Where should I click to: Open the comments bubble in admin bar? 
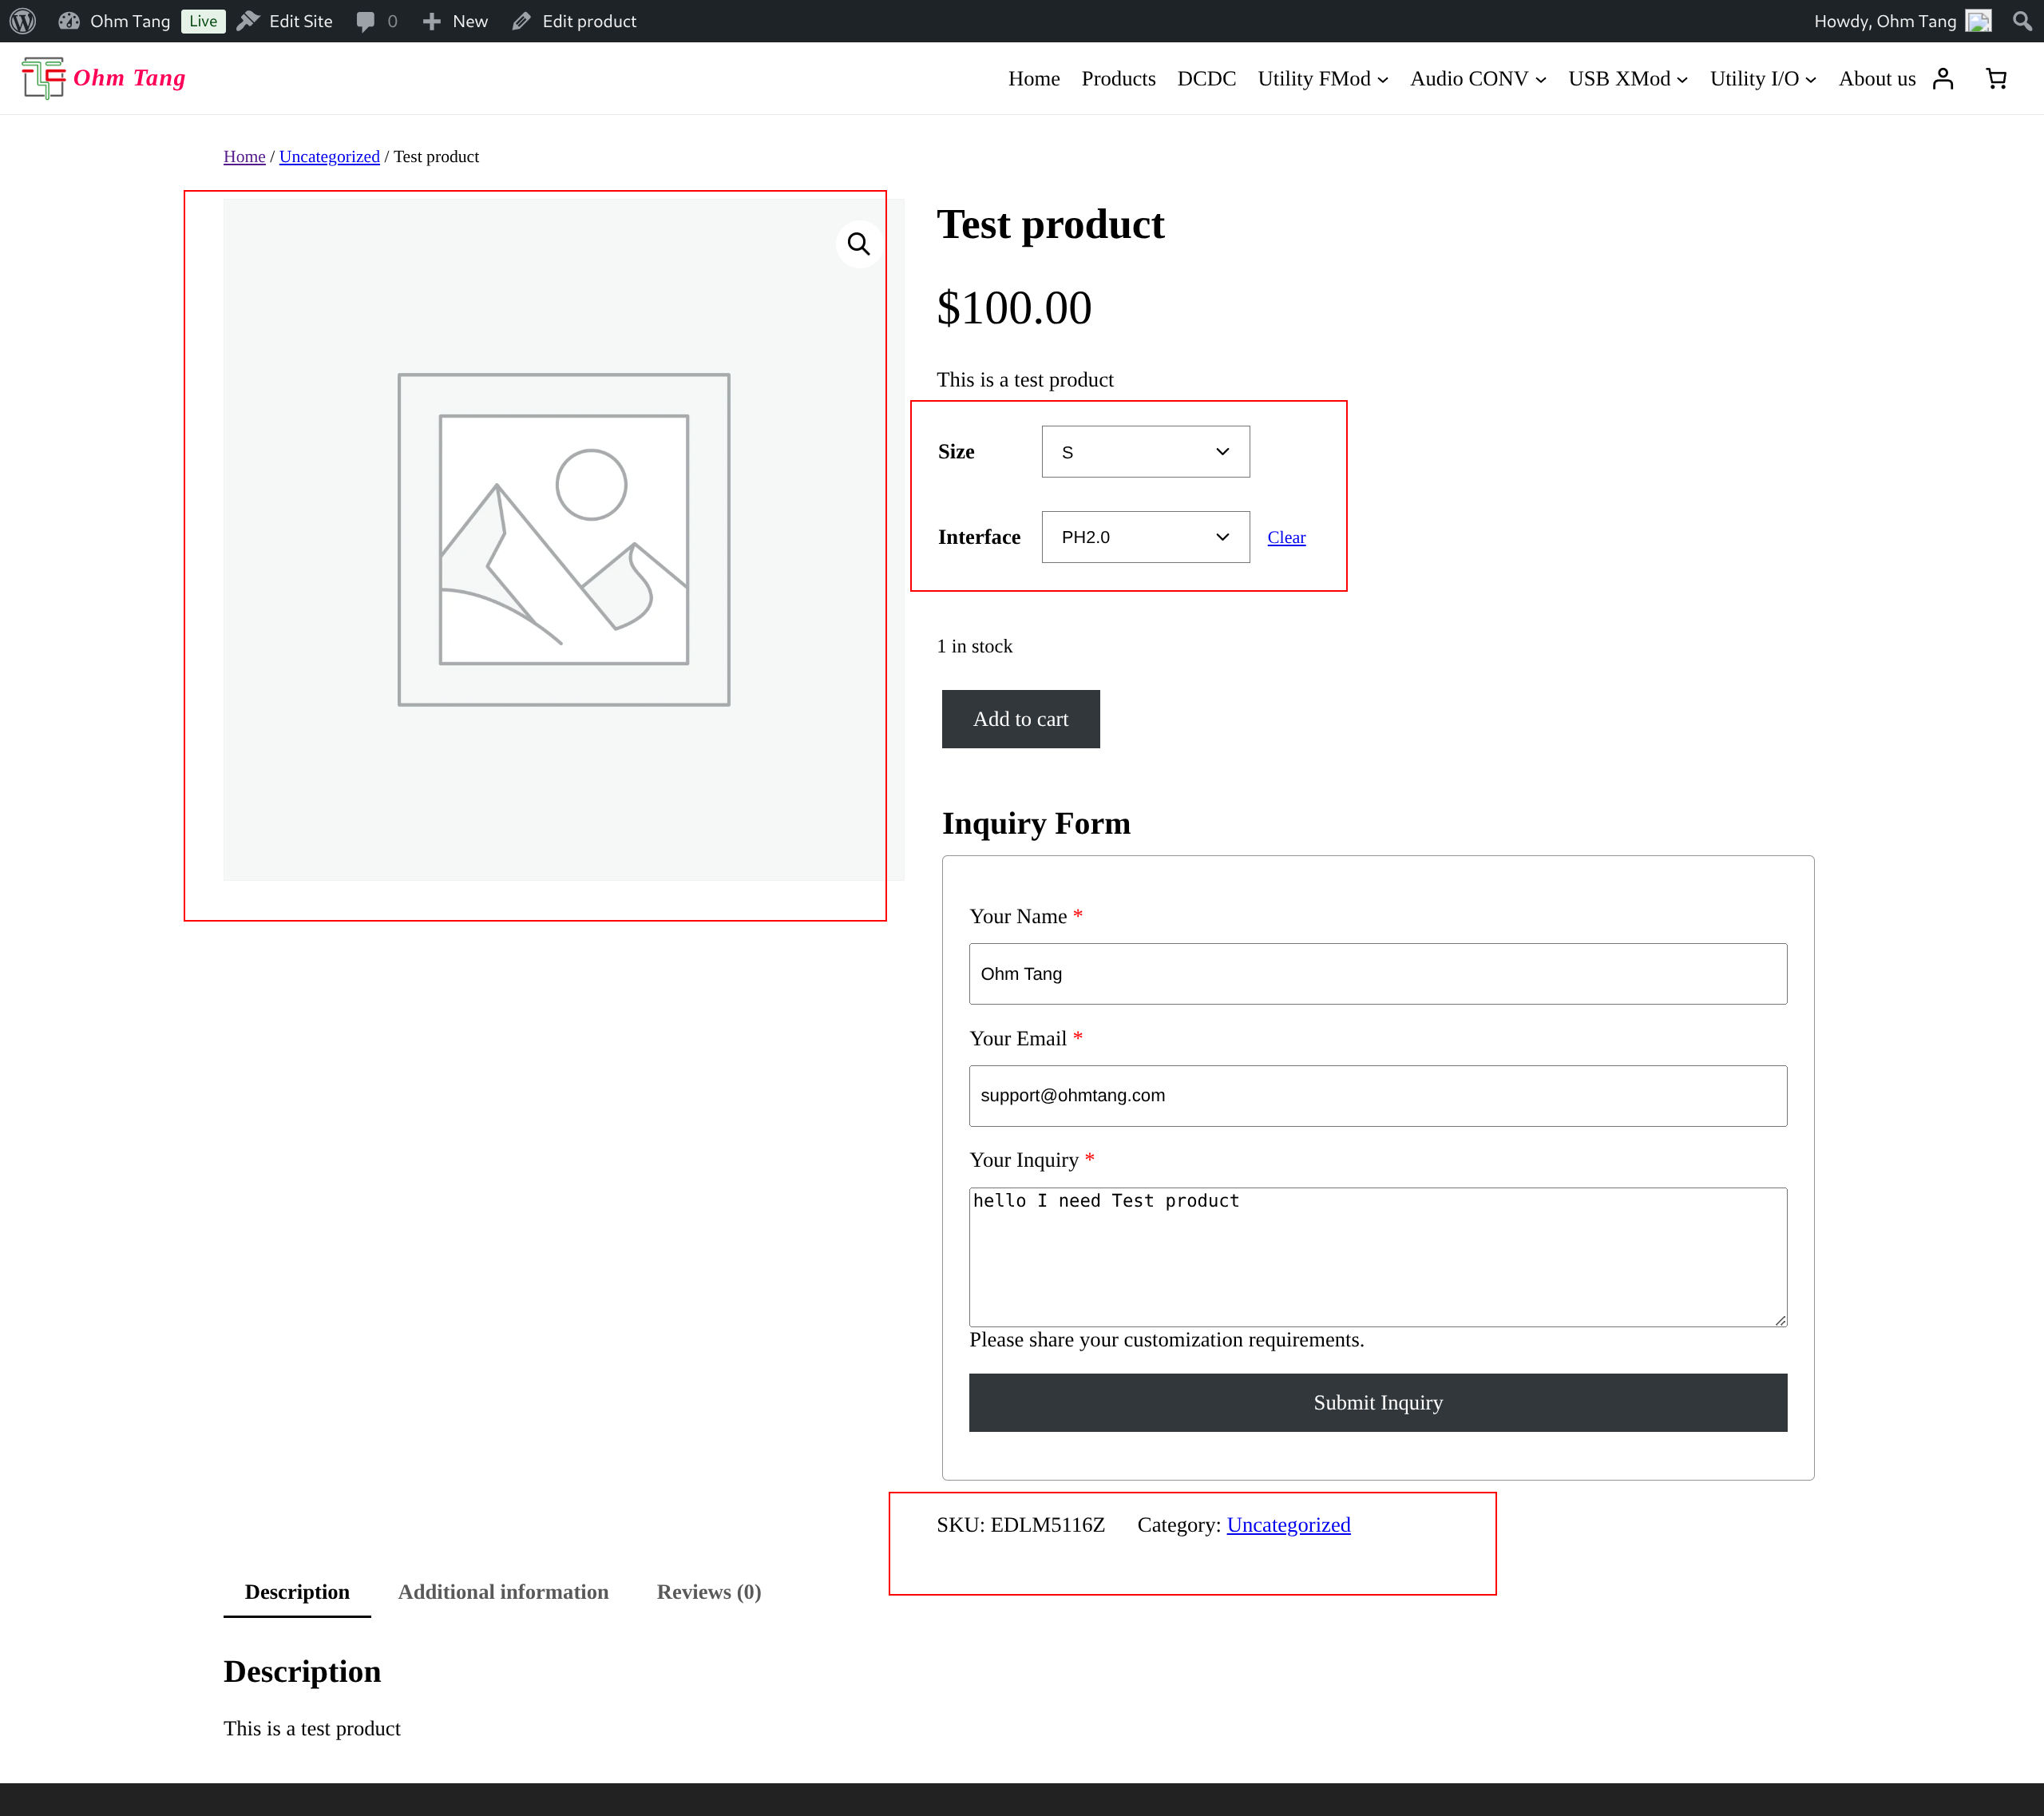pos(366,20)
